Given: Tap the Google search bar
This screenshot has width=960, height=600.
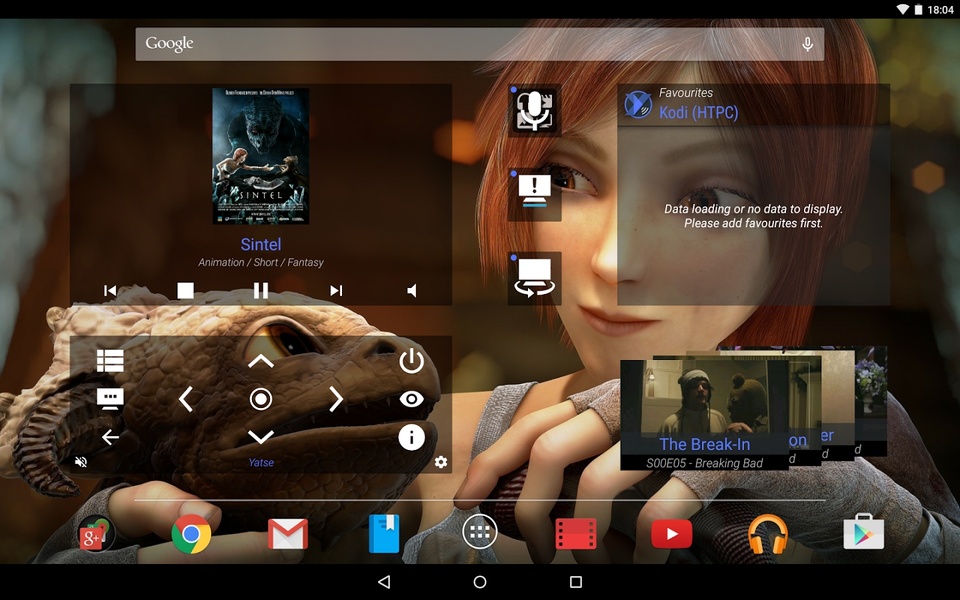Looking at the screenshot, I should pos(479,44).
